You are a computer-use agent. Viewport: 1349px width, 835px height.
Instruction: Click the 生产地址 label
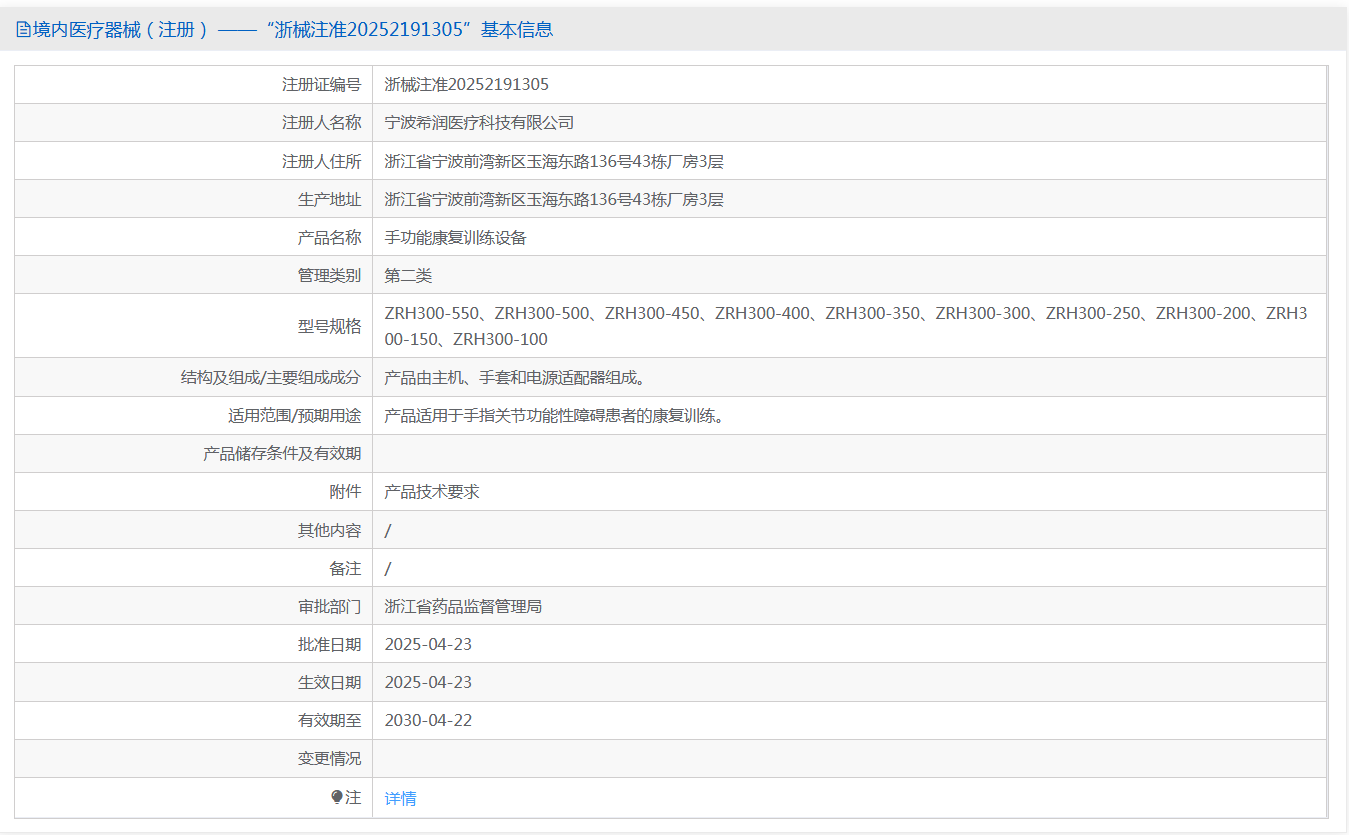[x=329, y=199]
